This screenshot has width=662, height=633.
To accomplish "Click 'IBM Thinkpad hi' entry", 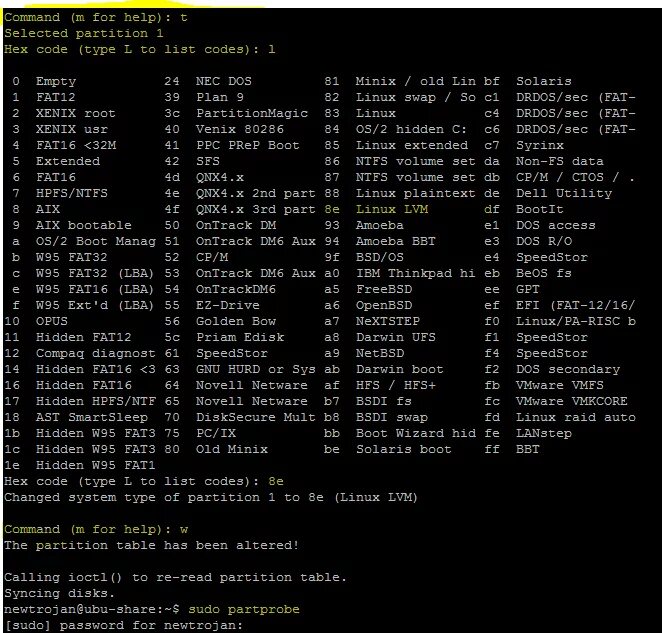I will (415, 273).
